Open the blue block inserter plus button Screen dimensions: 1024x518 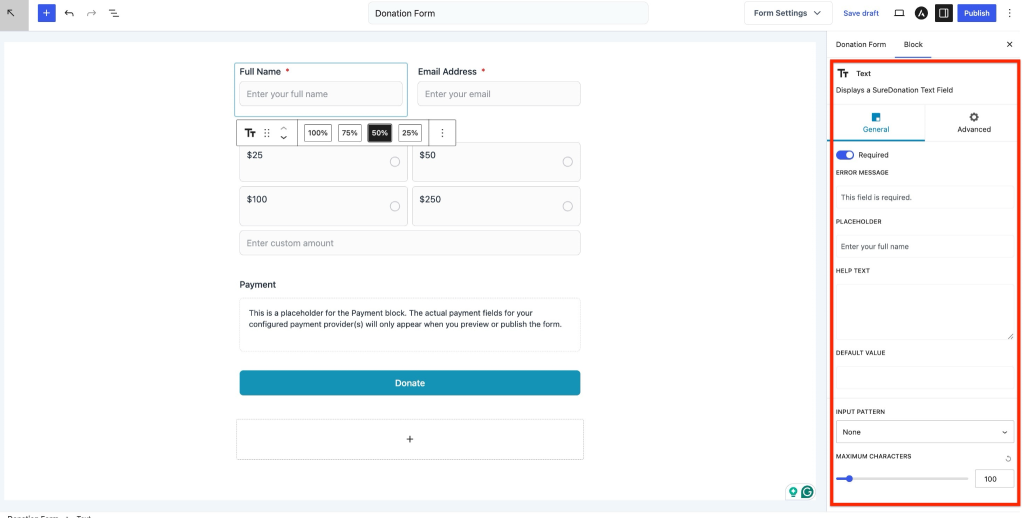(x=46, y=13)
